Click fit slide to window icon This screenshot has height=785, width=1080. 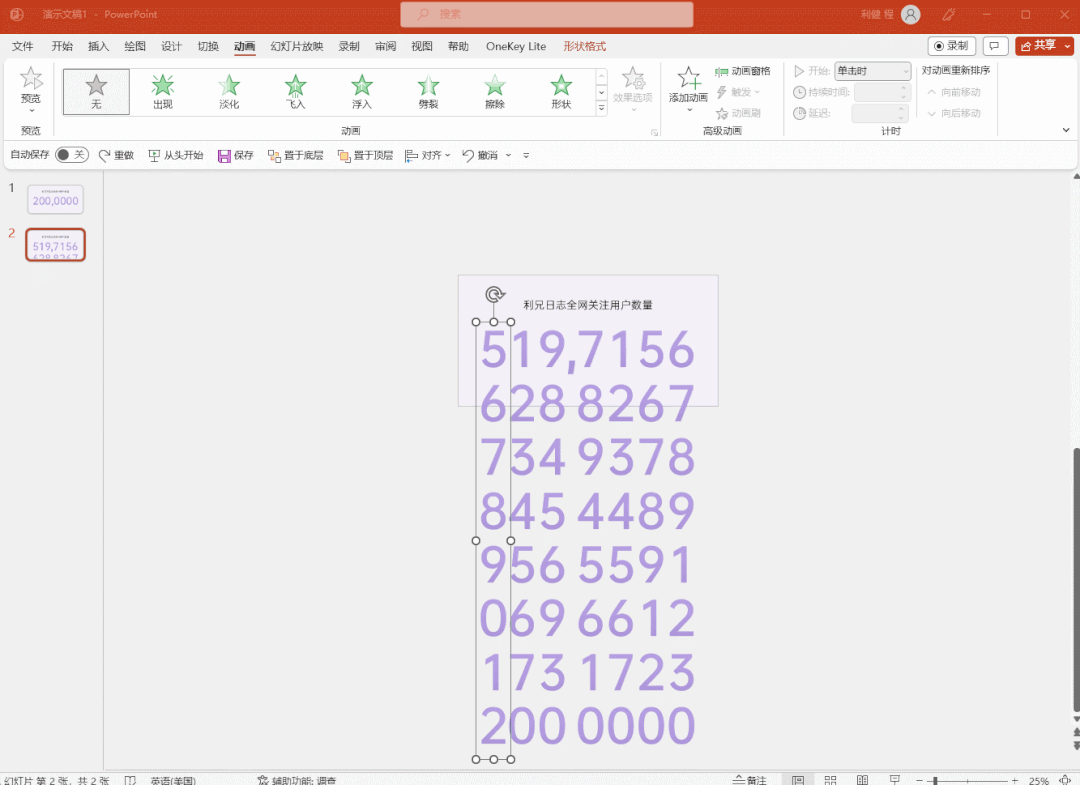1066,780
